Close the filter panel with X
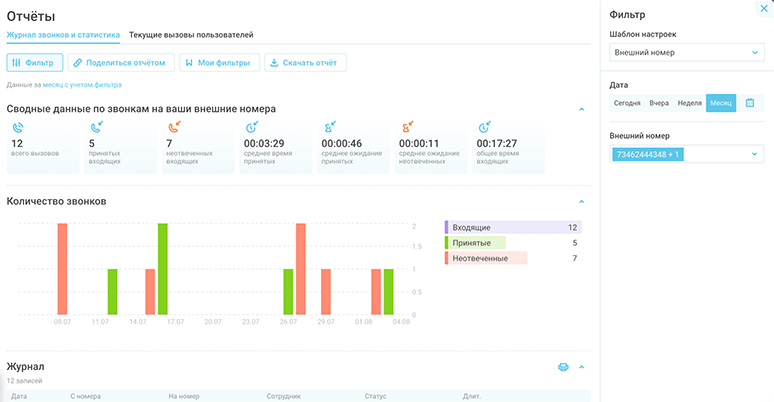774x402 pixels. [x=765, y=8]
